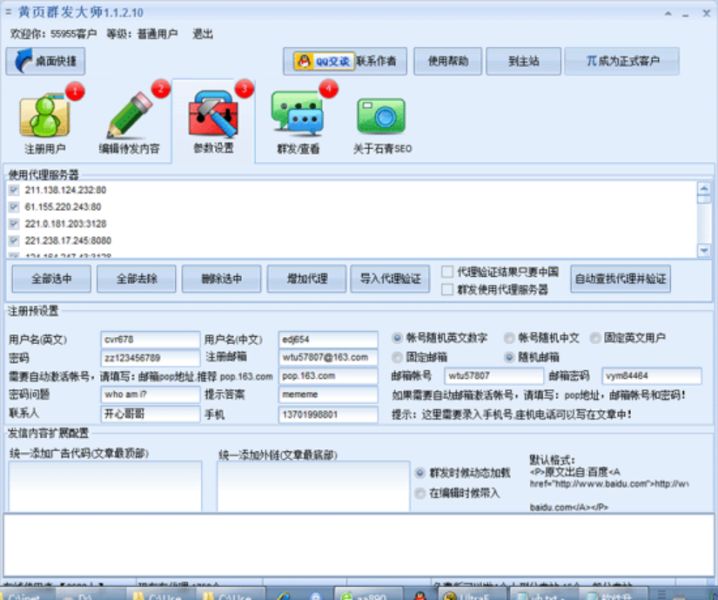This screenshot has height=600, width=718.
Task: Uncheck proxy 211.138.124.232:80 checkbox
Action: pos(14,190)
